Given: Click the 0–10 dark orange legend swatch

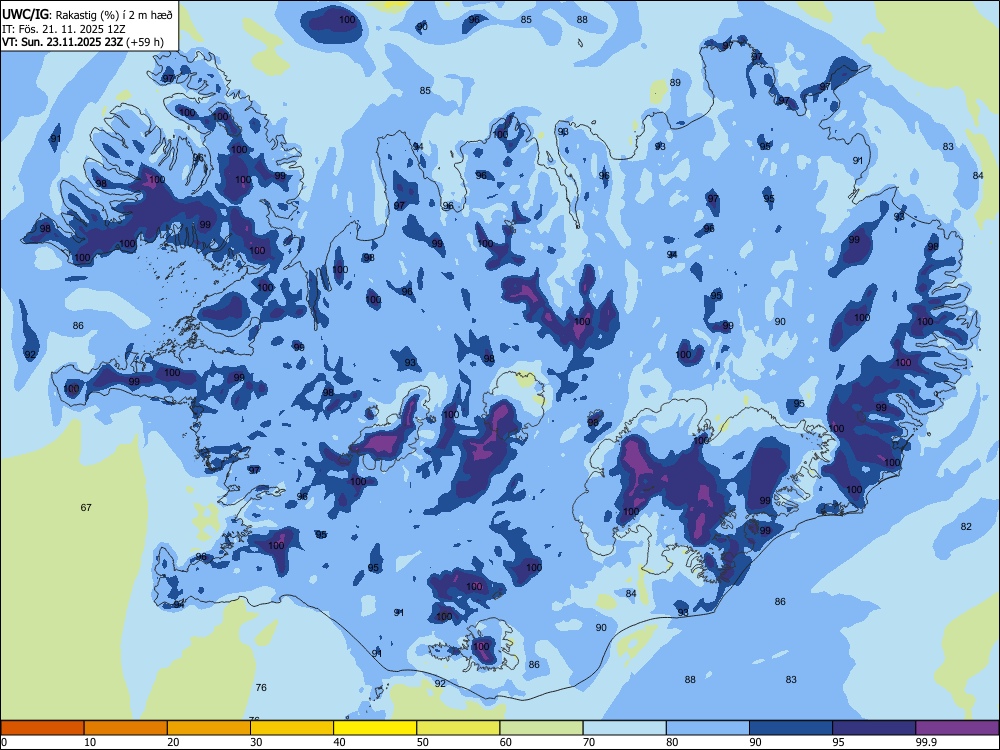Looking at the screenshot, I should [43, 728].
